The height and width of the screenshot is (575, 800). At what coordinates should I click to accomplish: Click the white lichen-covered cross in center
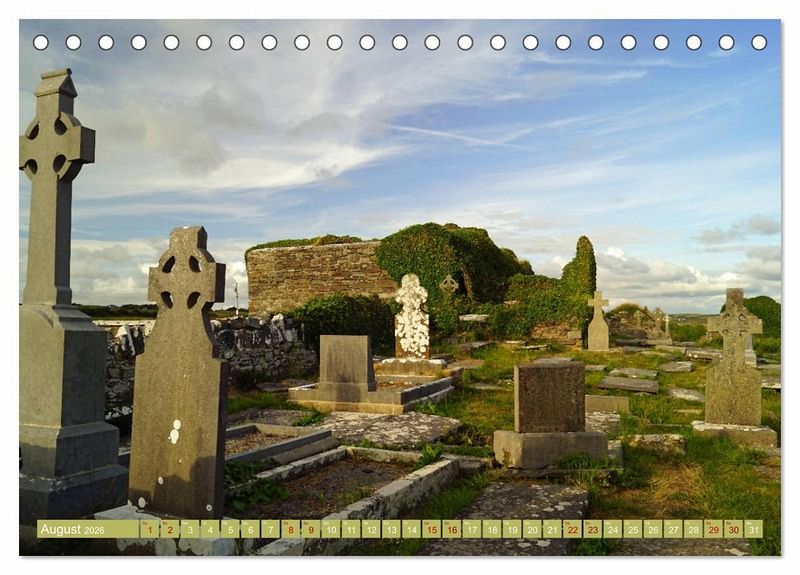[x=411, y=318]
